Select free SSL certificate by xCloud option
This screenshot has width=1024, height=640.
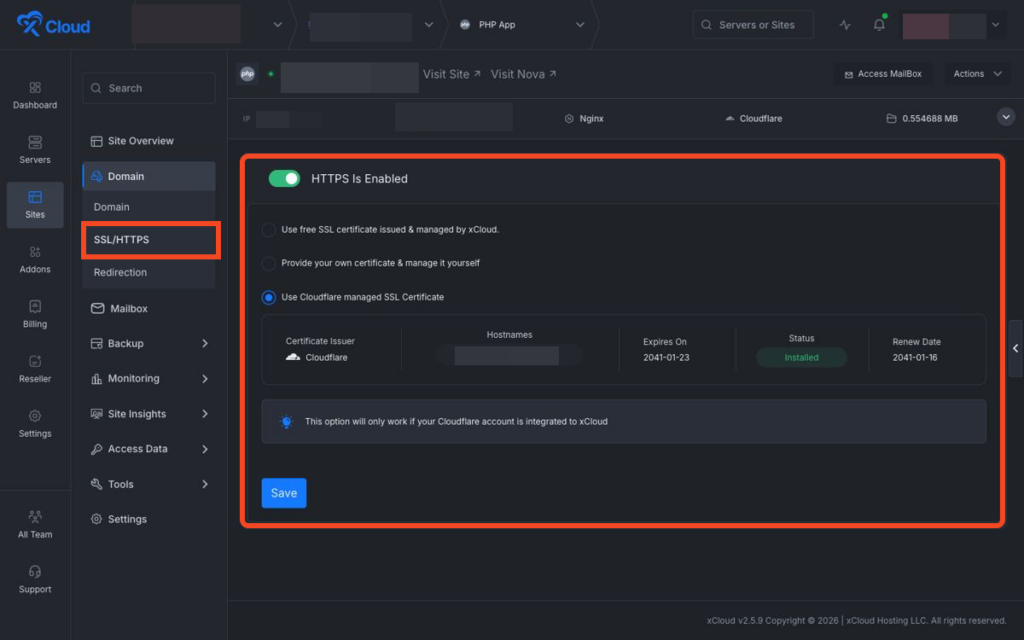click(x=268, y=230)
